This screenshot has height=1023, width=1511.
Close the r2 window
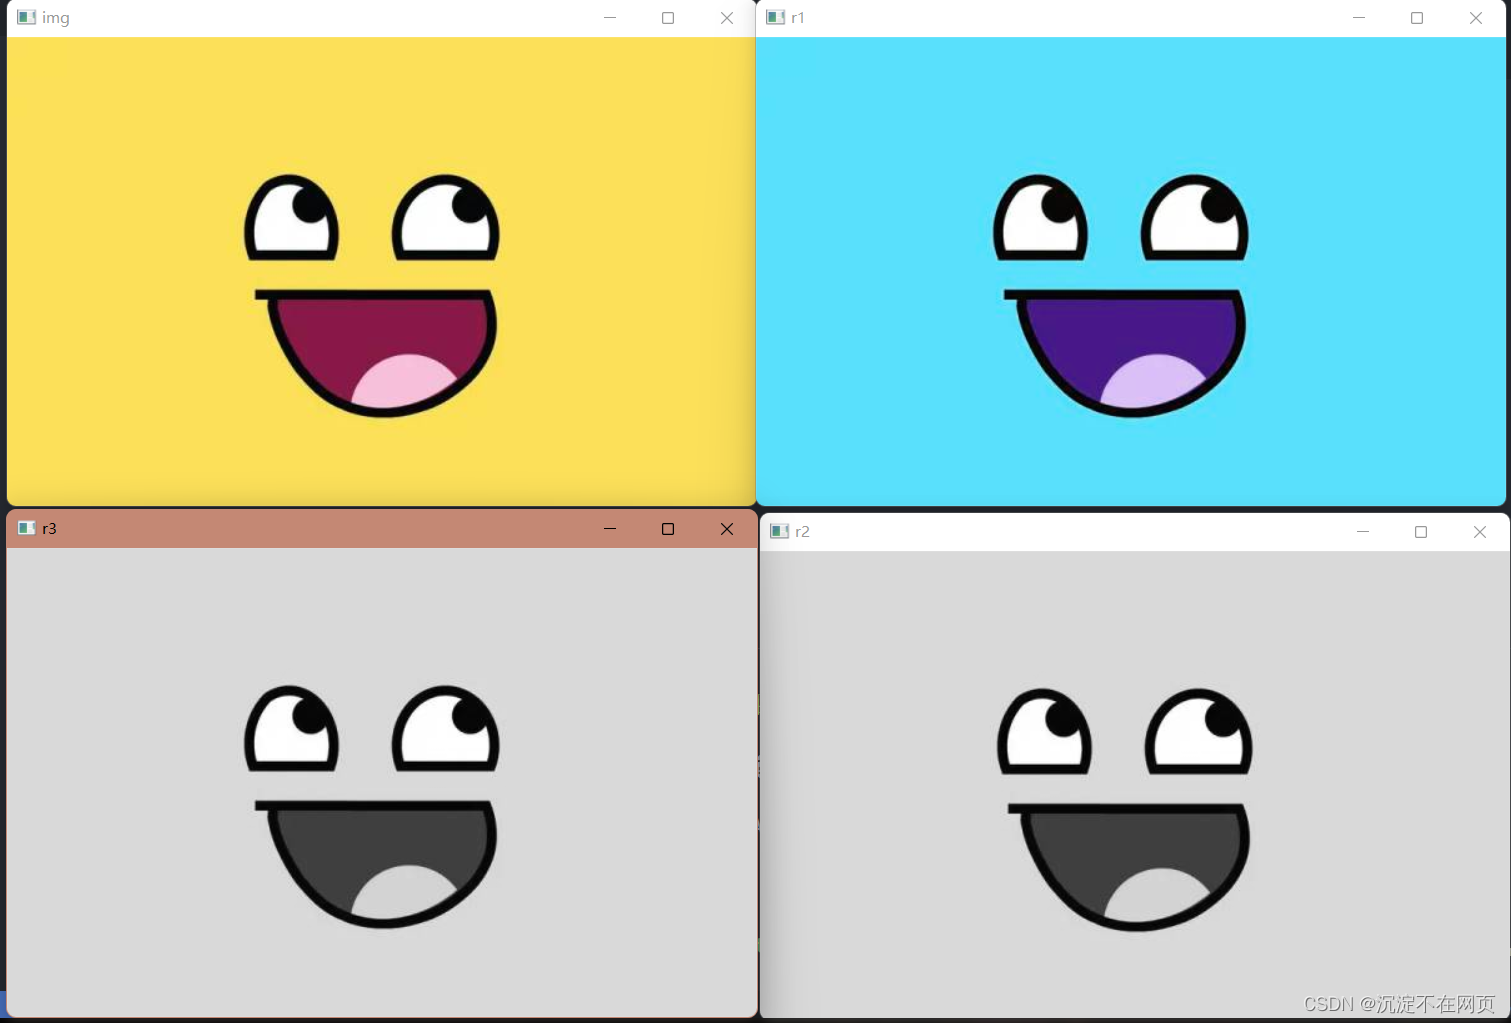click(x=1480, y=532)
